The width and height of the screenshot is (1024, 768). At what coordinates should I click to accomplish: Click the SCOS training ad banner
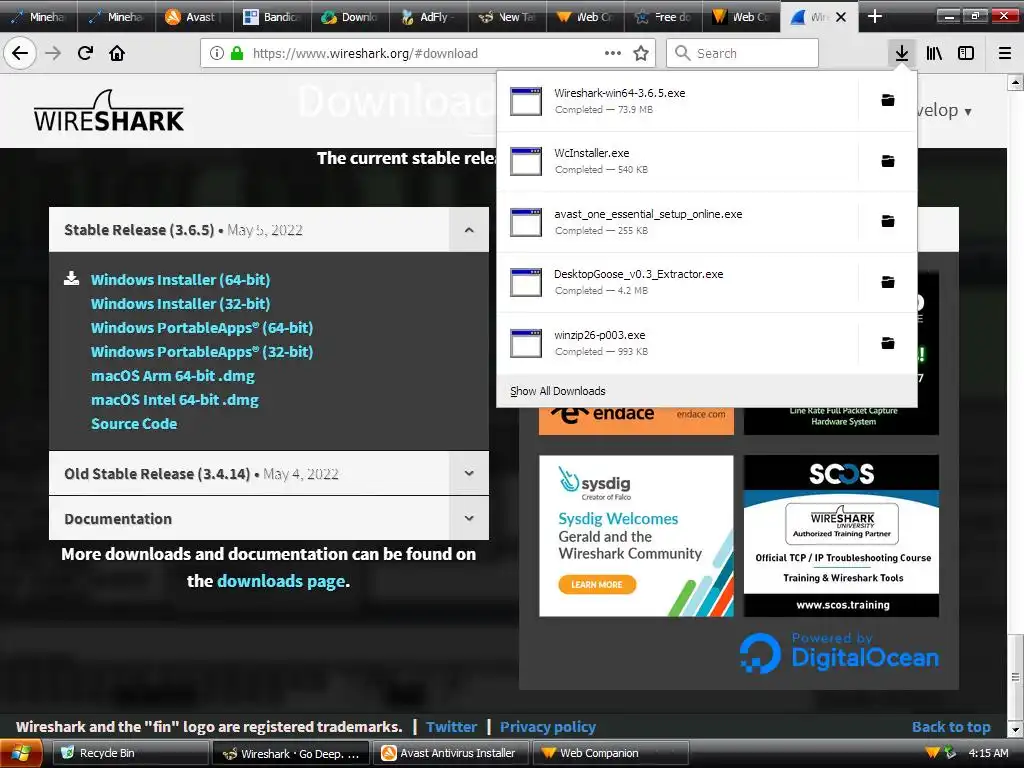(841, 536)
